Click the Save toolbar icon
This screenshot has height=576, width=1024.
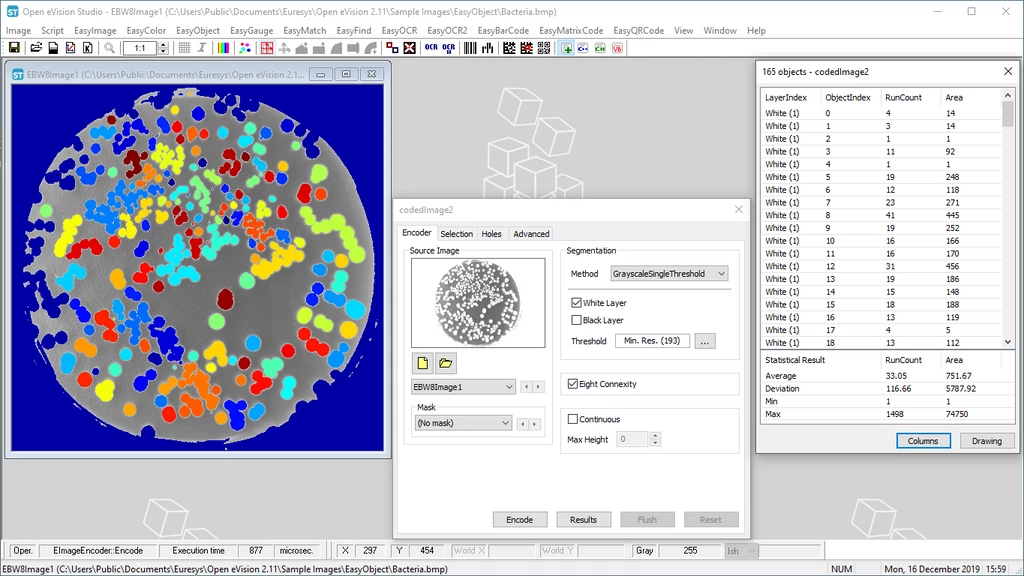[x=14, y=48]
